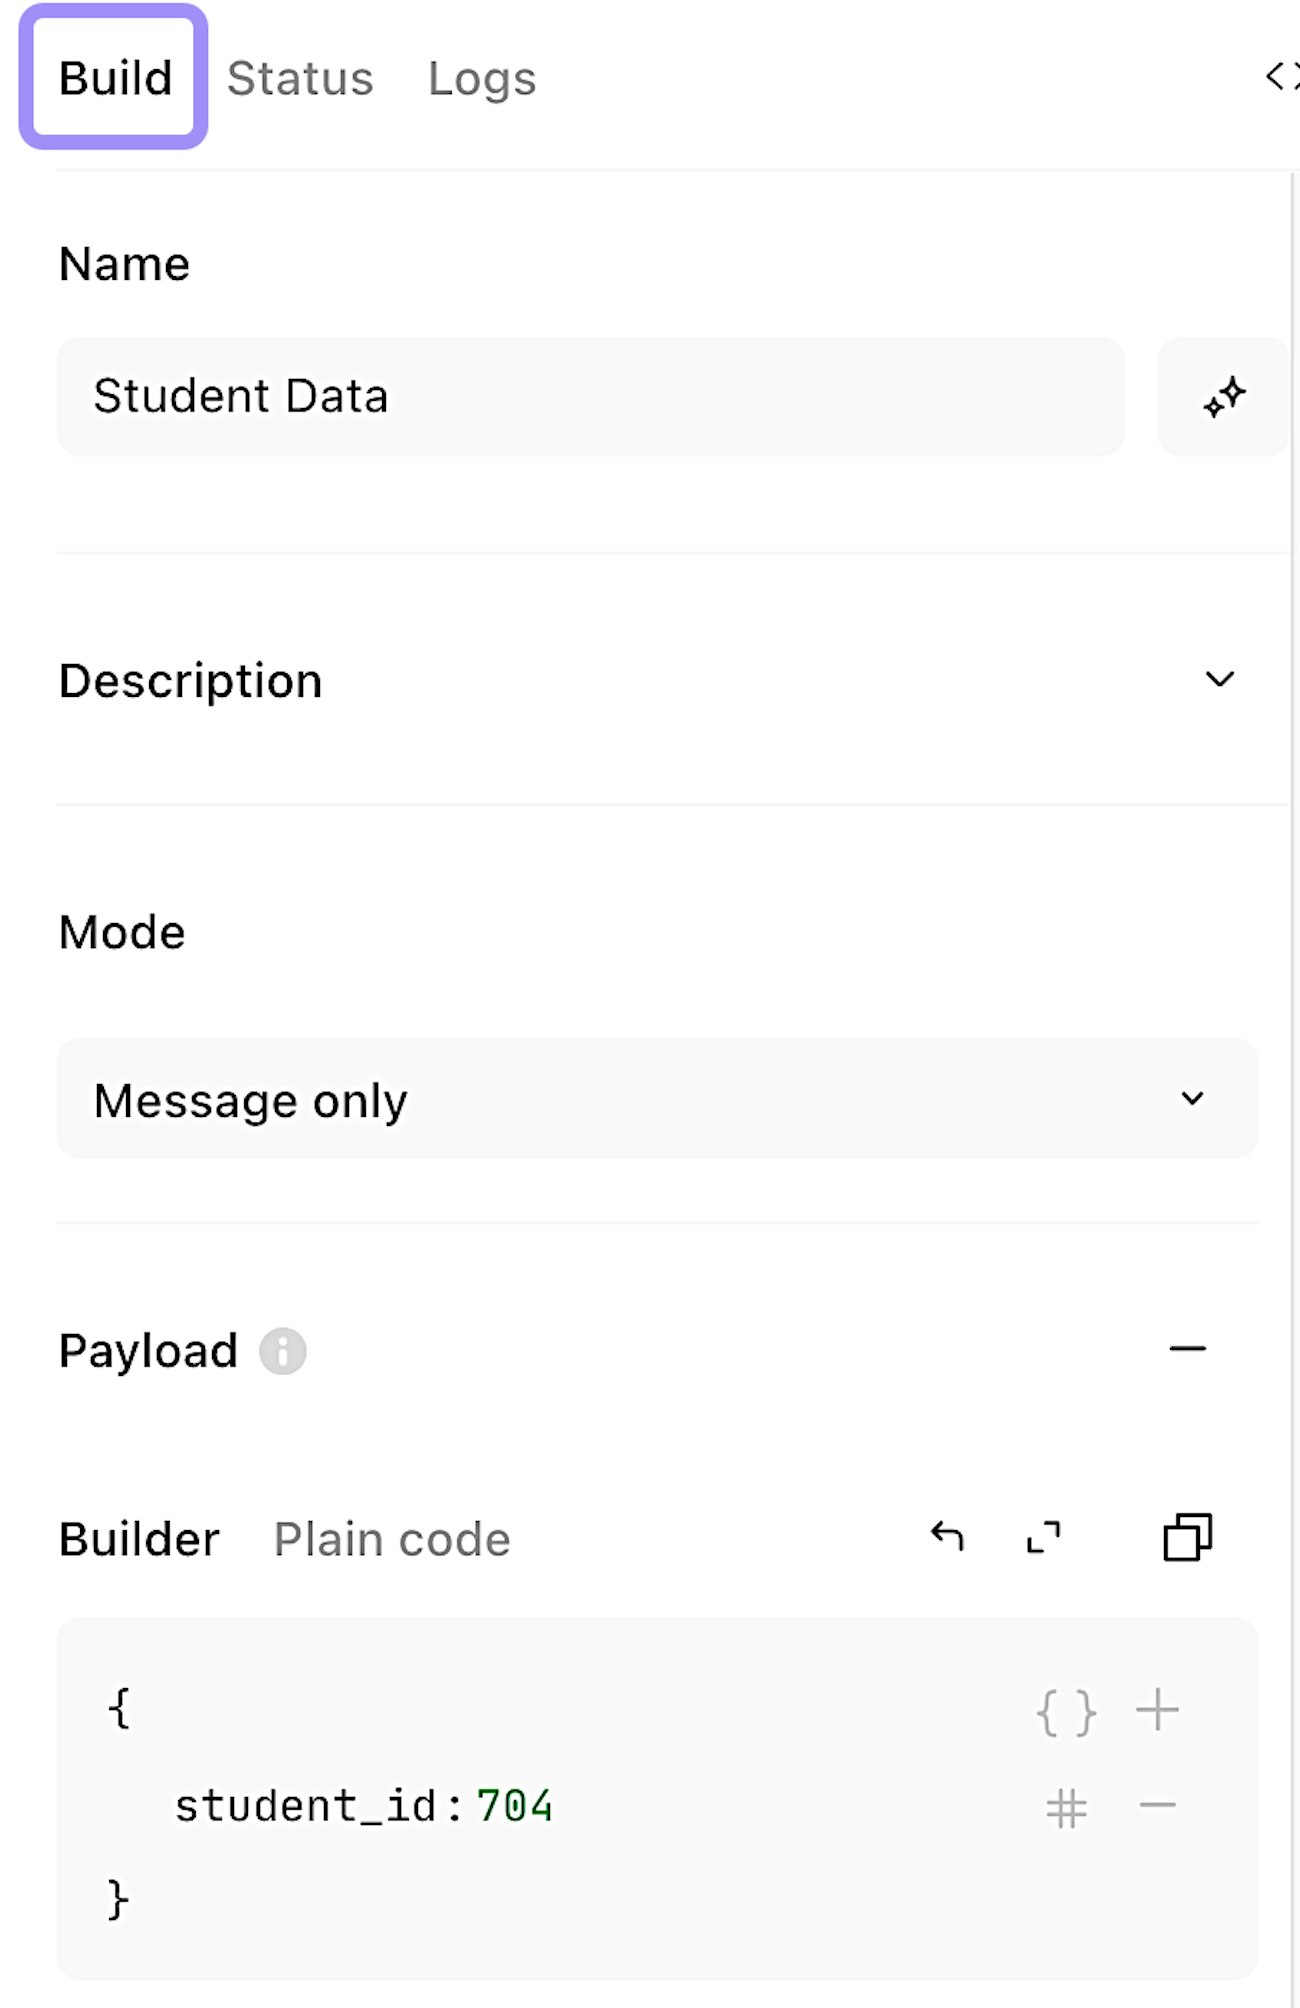Click the Name field containing Student Data
Image resolution: width=1300 pixels, height=2008 pixels.
click(x=590, y=397)
